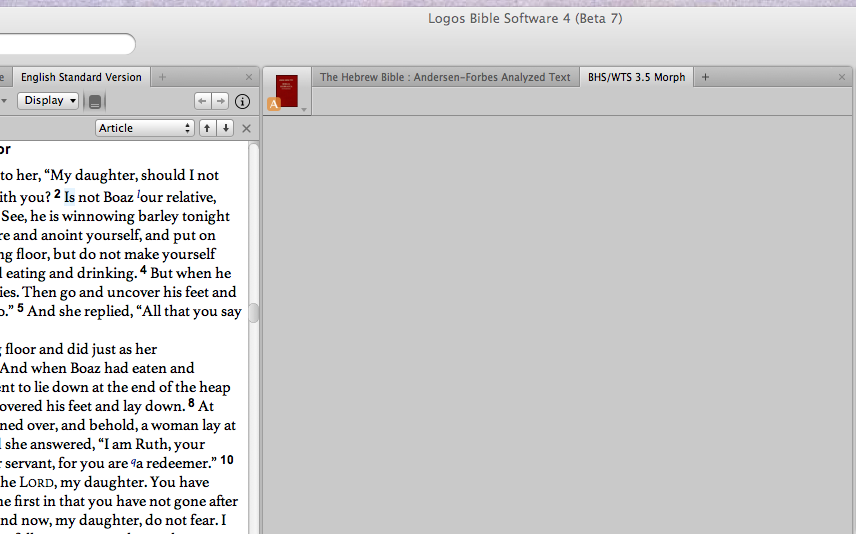The height and width of the screenshot is (534, 856).
Task: Go back with the left arrow button
Action: click(x=202, y=101)
